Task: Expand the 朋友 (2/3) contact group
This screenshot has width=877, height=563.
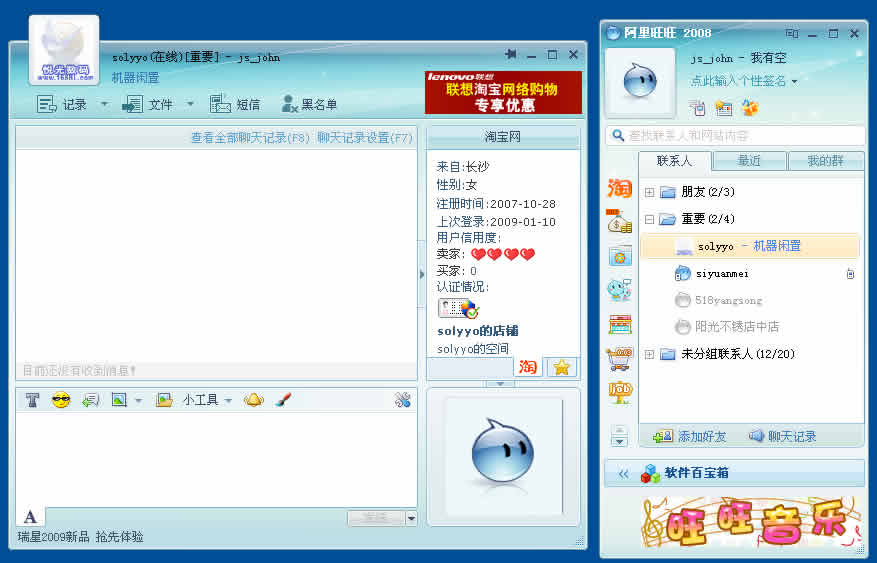Action: (x=649, y=192)
